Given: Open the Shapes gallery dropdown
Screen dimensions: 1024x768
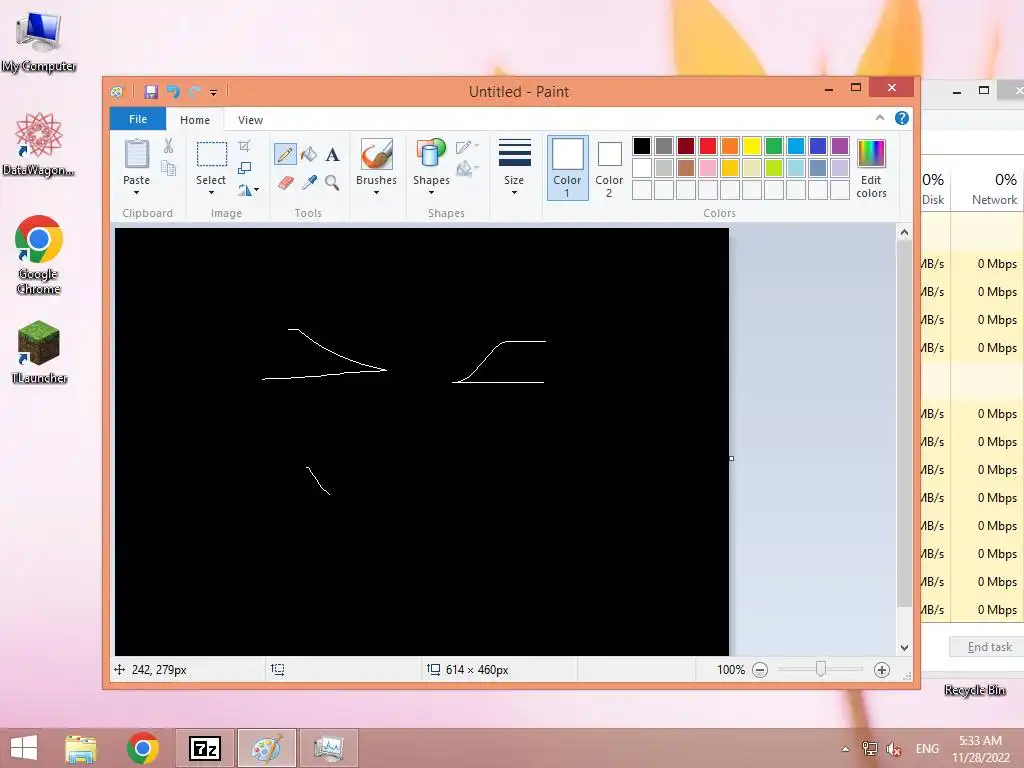Looking at the screenshot, I should 431,193.
